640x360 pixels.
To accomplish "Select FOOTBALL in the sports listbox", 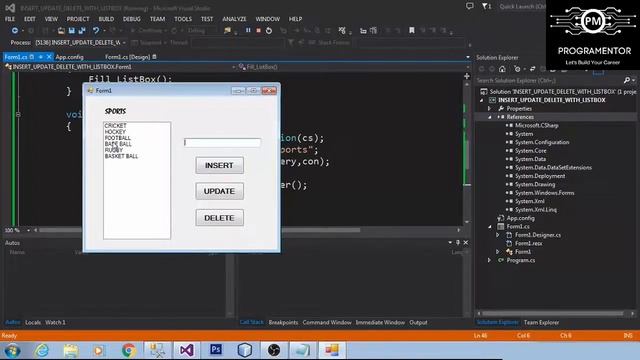I will [118, 138].
